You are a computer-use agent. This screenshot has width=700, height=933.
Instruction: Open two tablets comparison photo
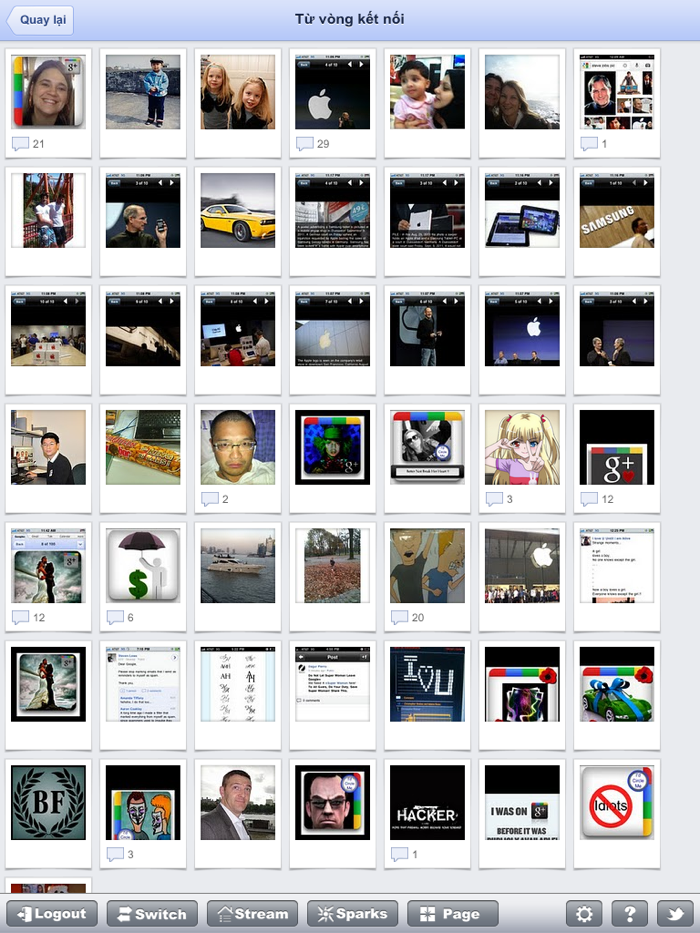[x=522, y=210]
